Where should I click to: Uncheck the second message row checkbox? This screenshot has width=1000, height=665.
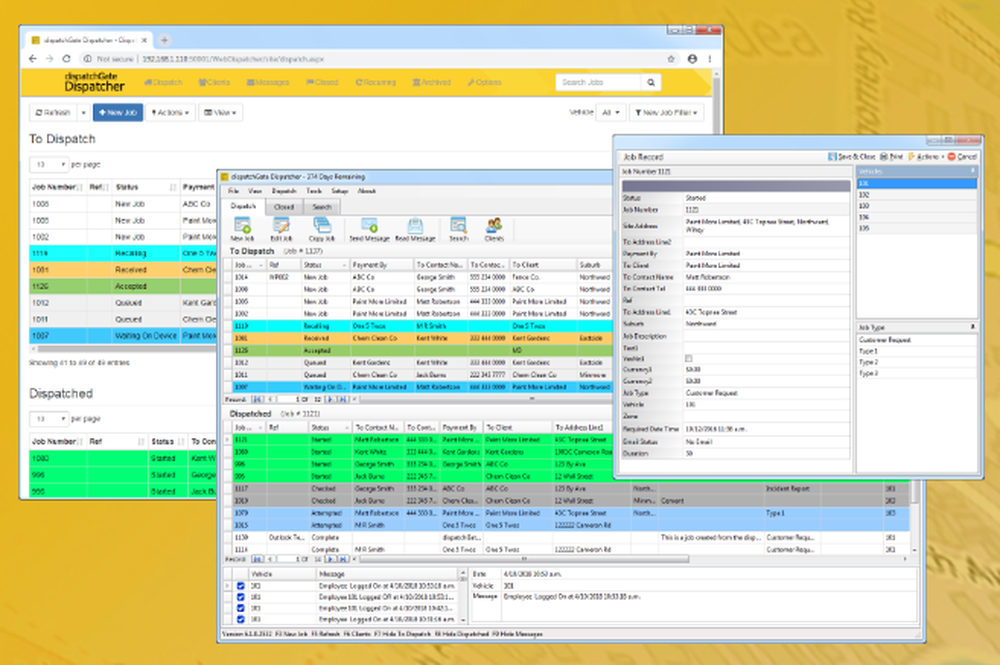coord(240,597)
